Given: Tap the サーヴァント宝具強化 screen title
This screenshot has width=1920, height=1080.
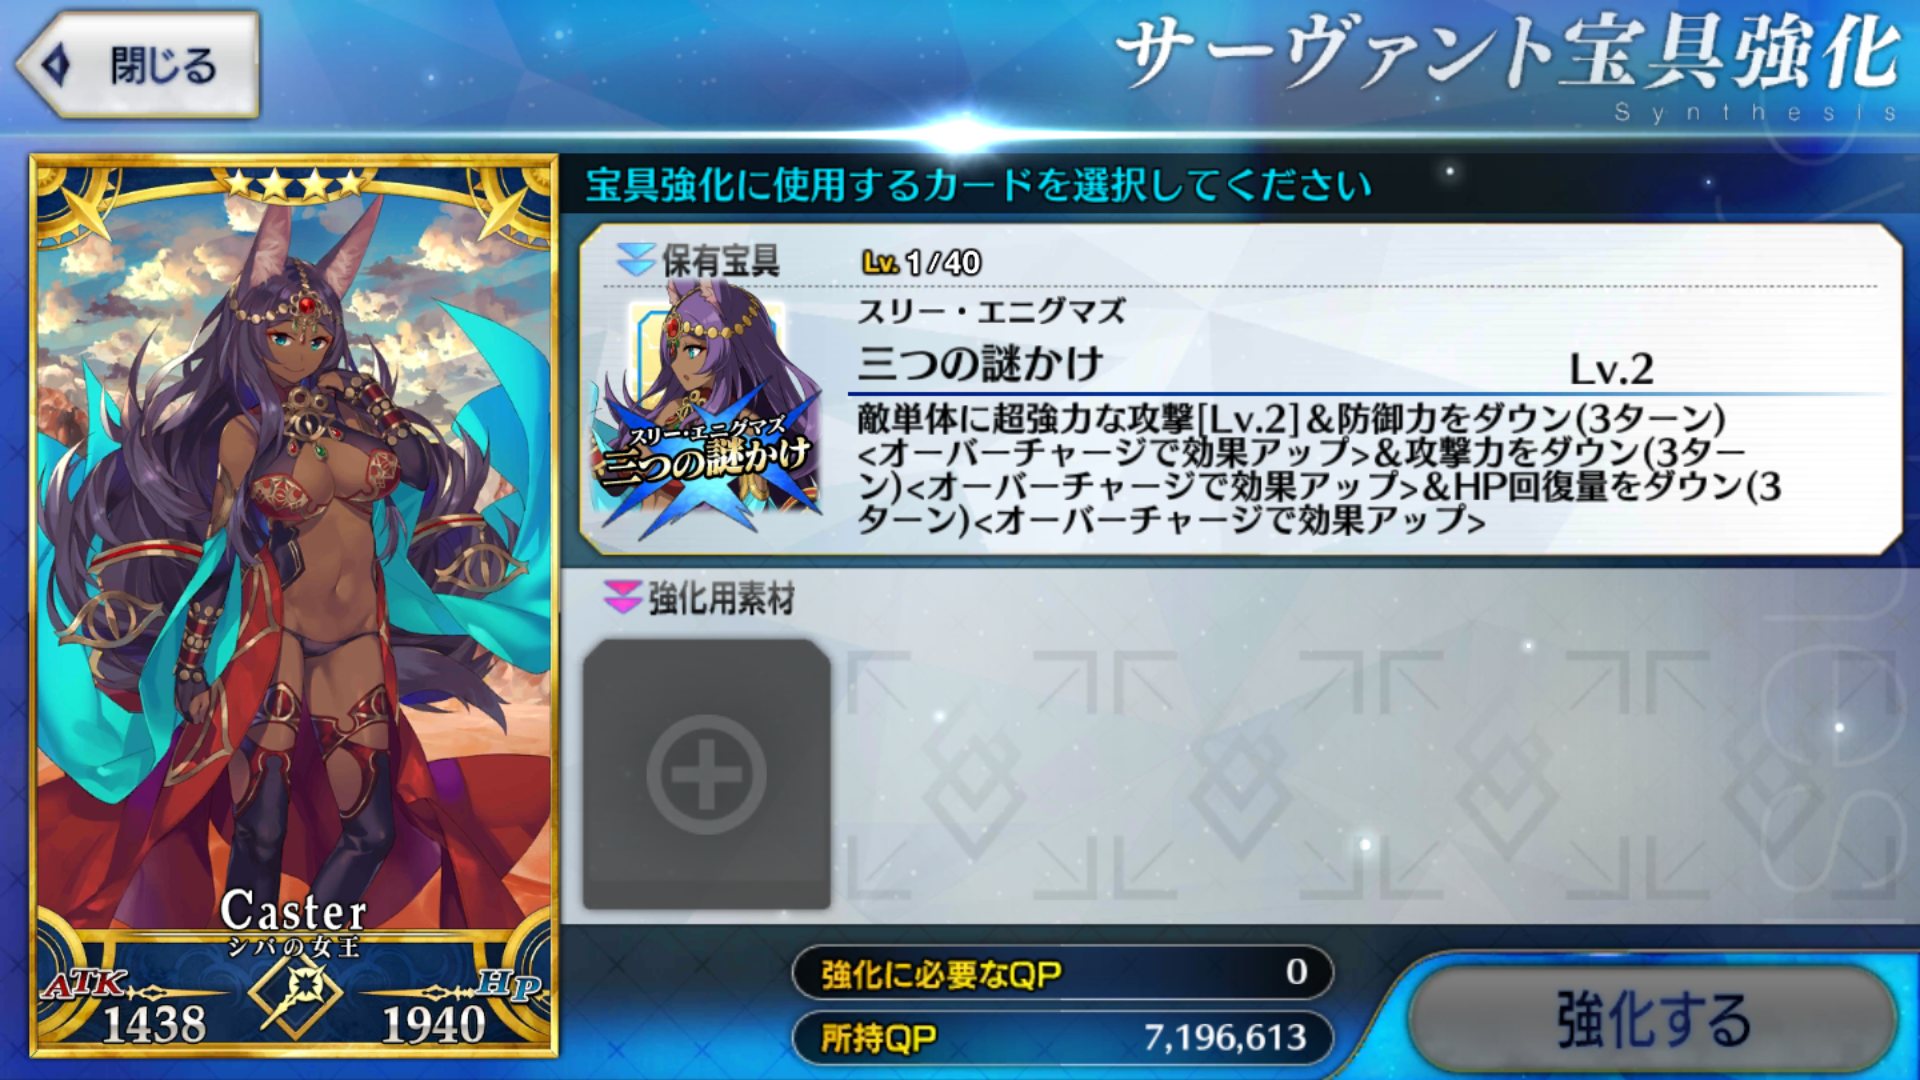Looking at the screenshot, I should pyautogui.click(x=1508, y=54).
